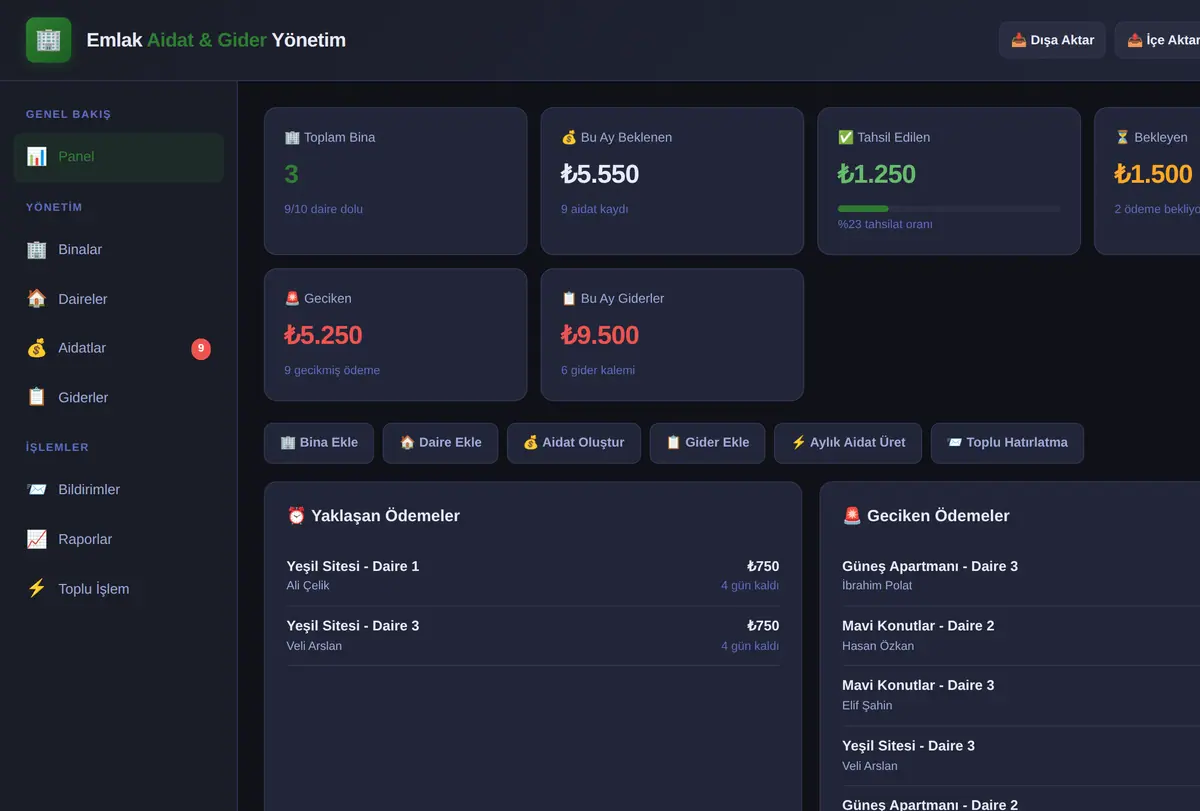Click the checkmark icon on Tahsil Edilen card

(845, 137)
